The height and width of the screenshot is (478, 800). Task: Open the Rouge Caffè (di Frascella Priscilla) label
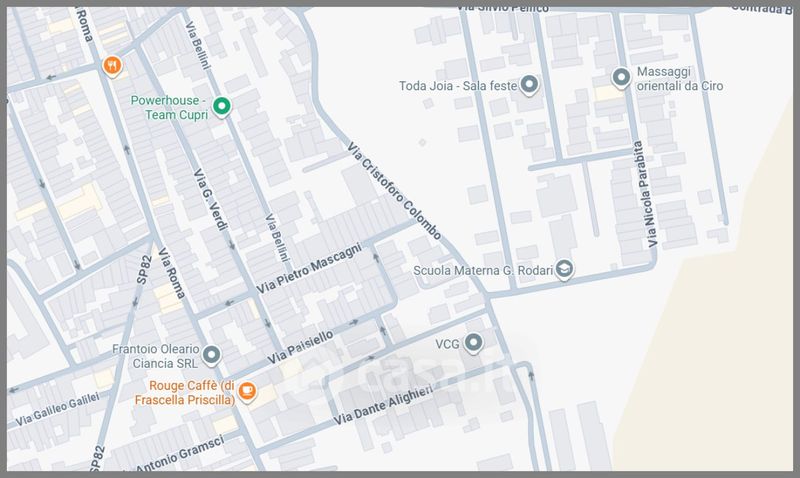coord(185,393)
